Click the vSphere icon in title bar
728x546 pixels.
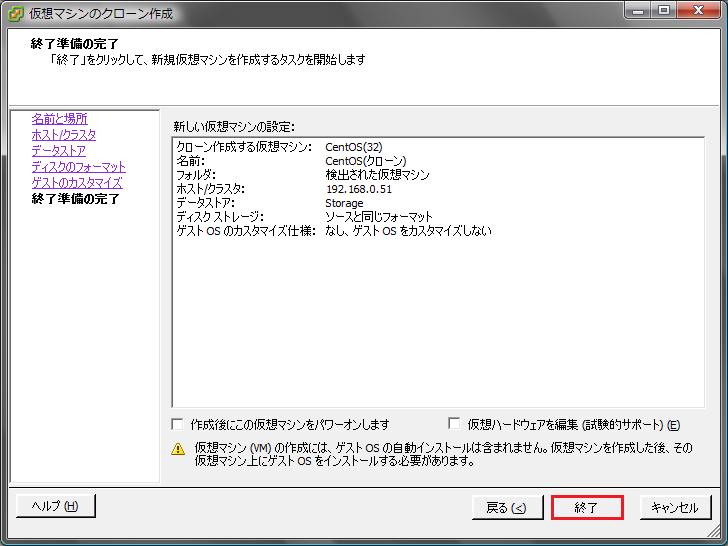(x=16, y=13)
